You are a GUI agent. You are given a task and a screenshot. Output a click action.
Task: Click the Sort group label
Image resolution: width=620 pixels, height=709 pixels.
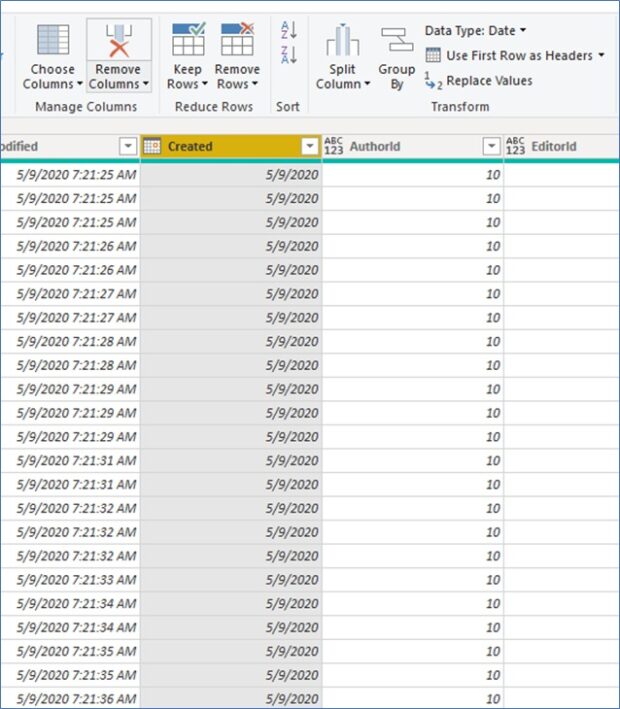[288, 107]
